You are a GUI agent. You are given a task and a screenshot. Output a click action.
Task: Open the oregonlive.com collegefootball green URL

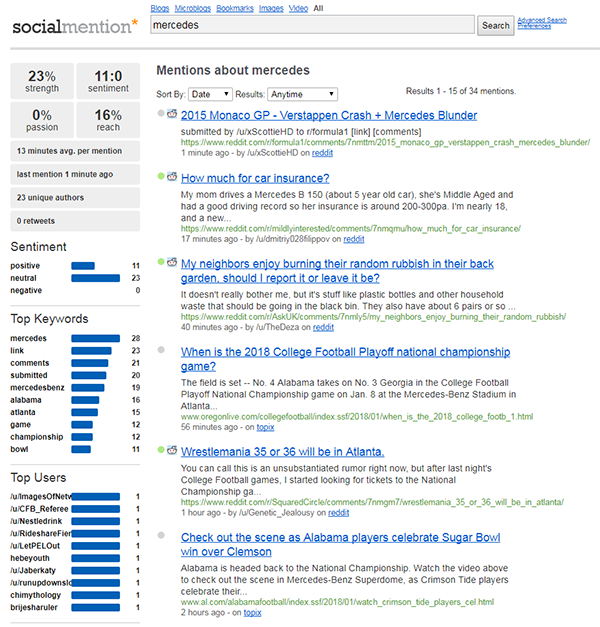click(x=357, y=417)
